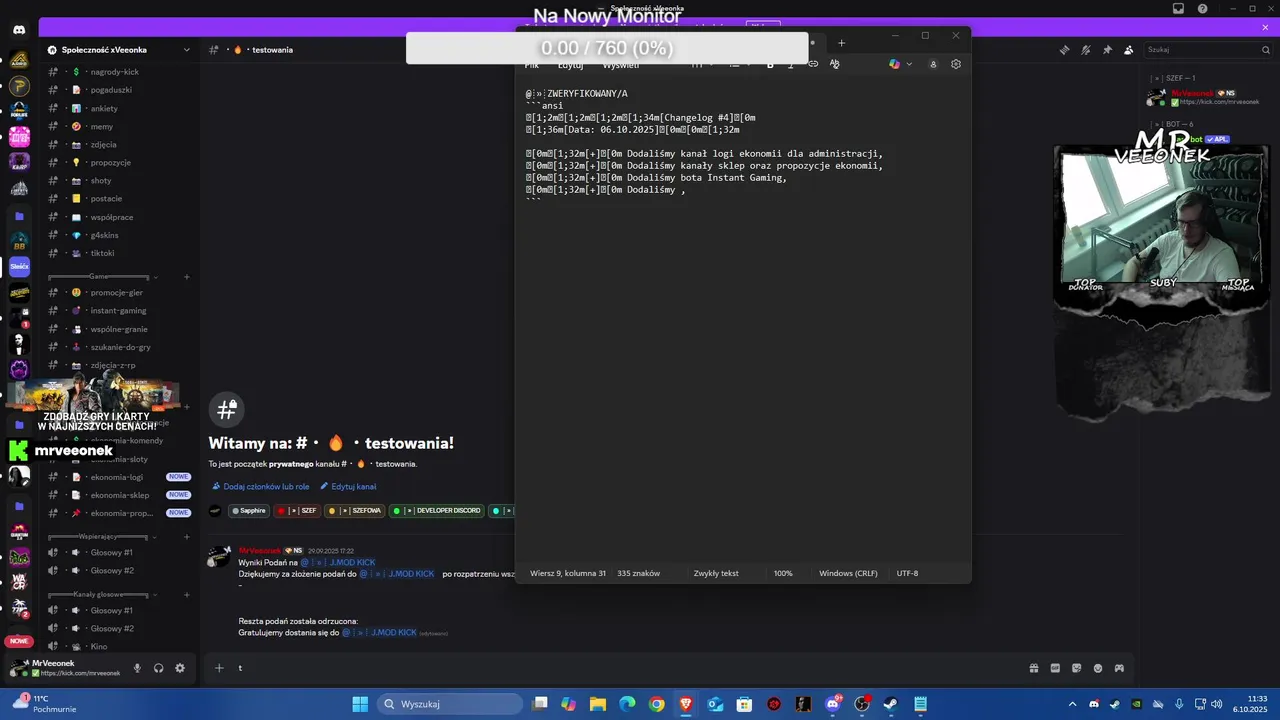Click Windows (CRLF) in Notepad status bar

point(848,573)
